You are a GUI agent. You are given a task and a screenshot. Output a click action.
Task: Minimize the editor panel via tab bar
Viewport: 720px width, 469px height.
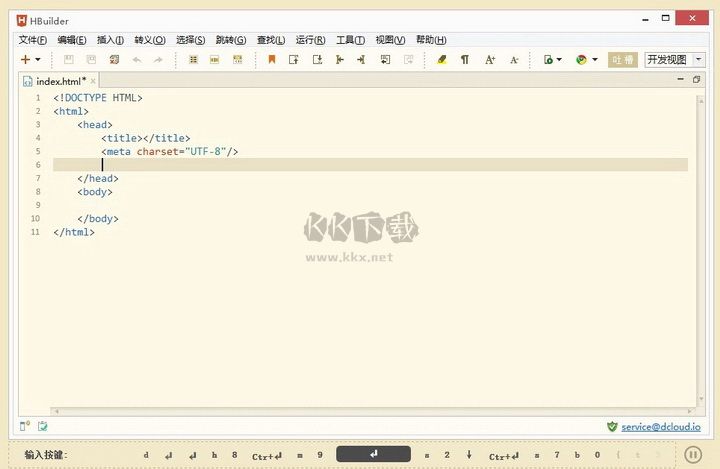coord(681,78)
